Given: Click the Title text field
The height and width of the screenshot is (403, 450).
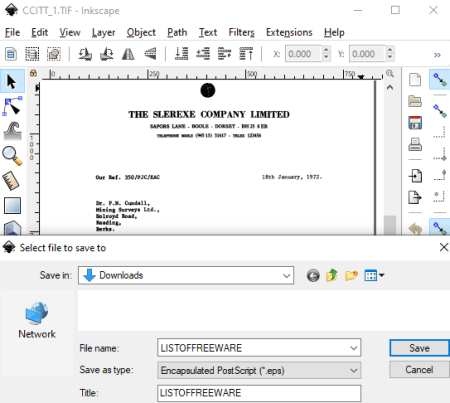Looking at the screenshot, I should click(259, 393).
